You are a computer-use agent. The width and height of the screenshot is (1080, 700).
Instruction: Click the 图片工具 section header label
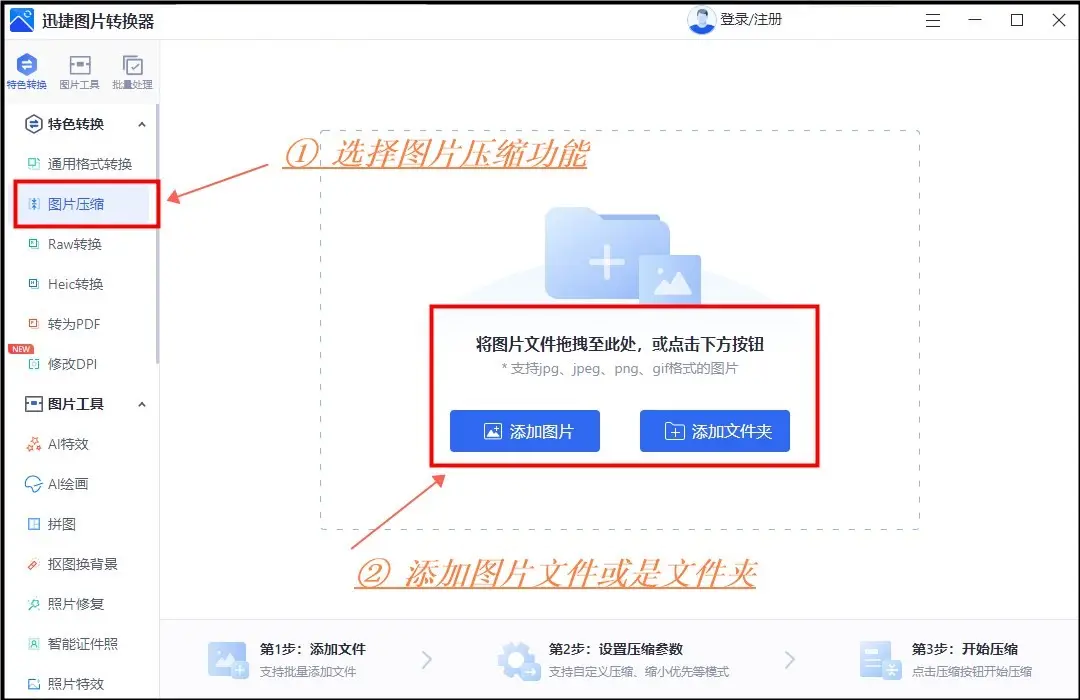(76, 404)
